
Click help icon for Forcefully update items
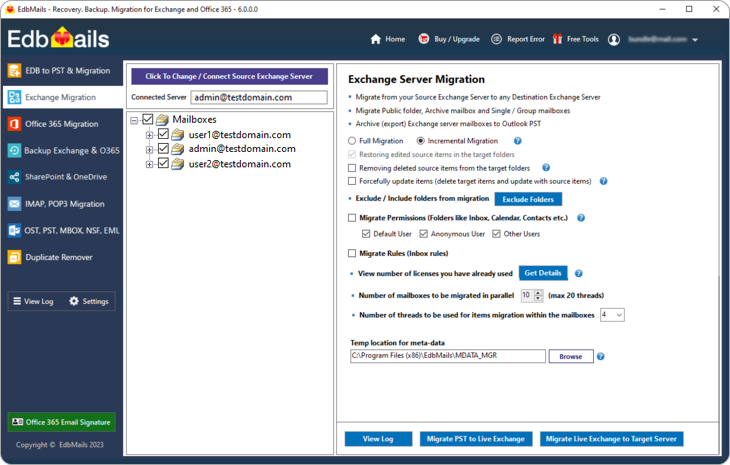603,181
